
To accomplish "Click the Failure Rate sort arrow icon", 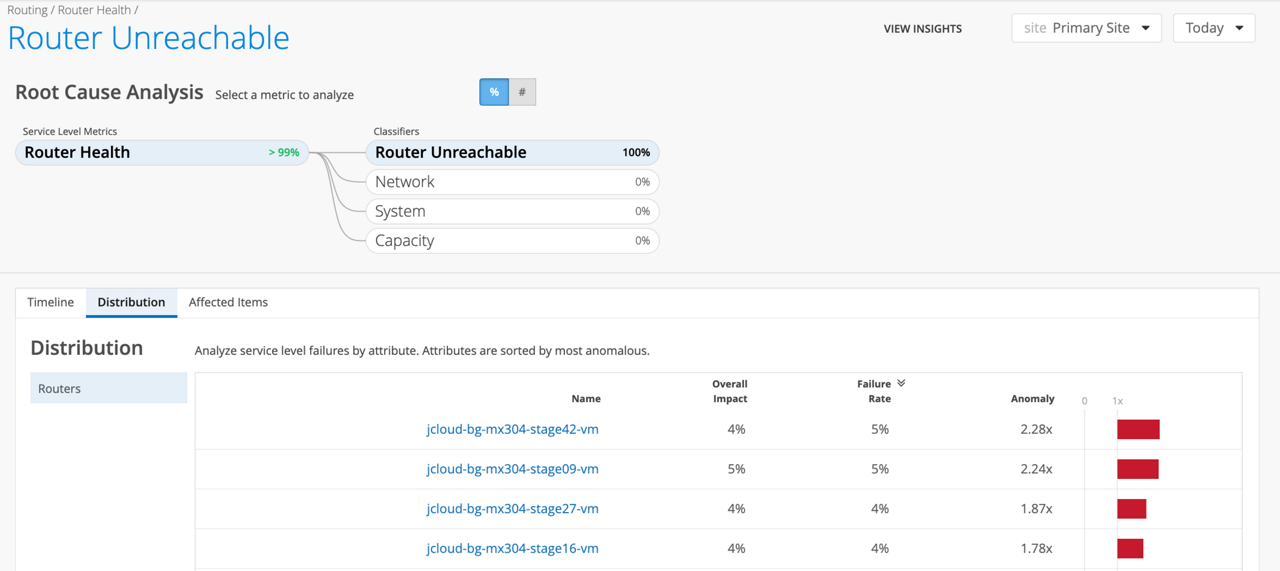I will pyautogui.click(x=901, y=383).
